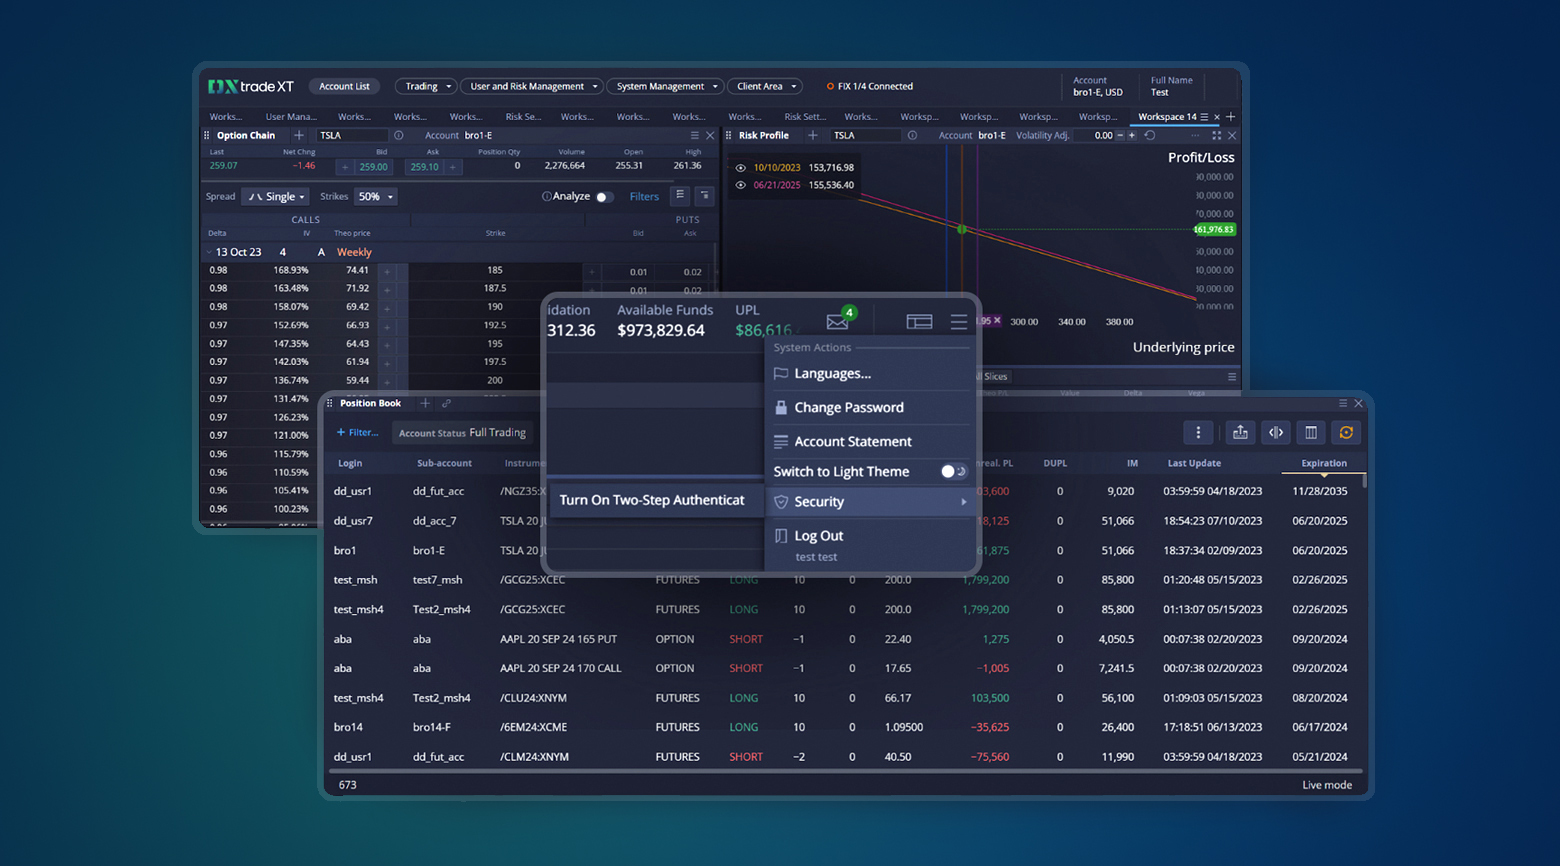Open the Strikes 50% dropdown
The height and width of the screenshot is (866, 1560).
(x=374, y=196)
